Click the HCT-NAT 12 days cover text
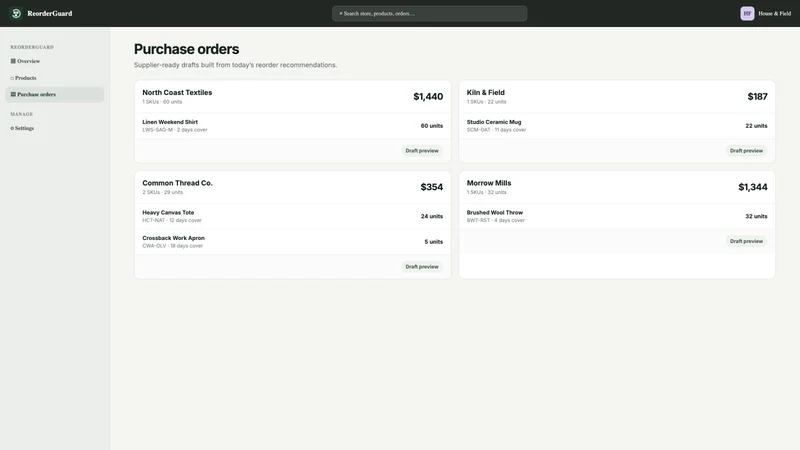Viewport: 800px width, 450px height. [172, 220]
